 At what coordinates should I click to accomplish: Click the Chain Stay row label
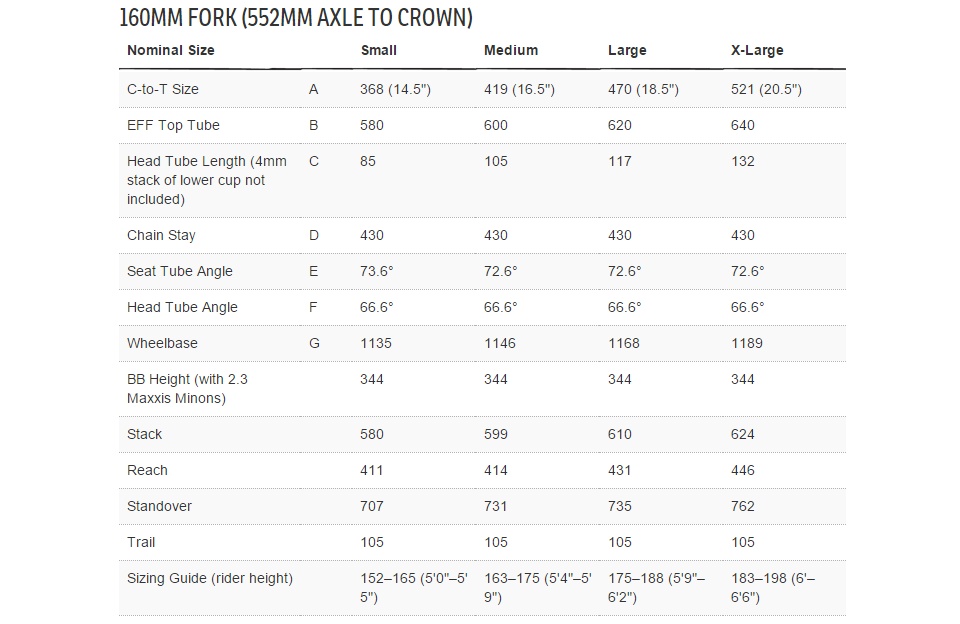click(x=161, y=235)
